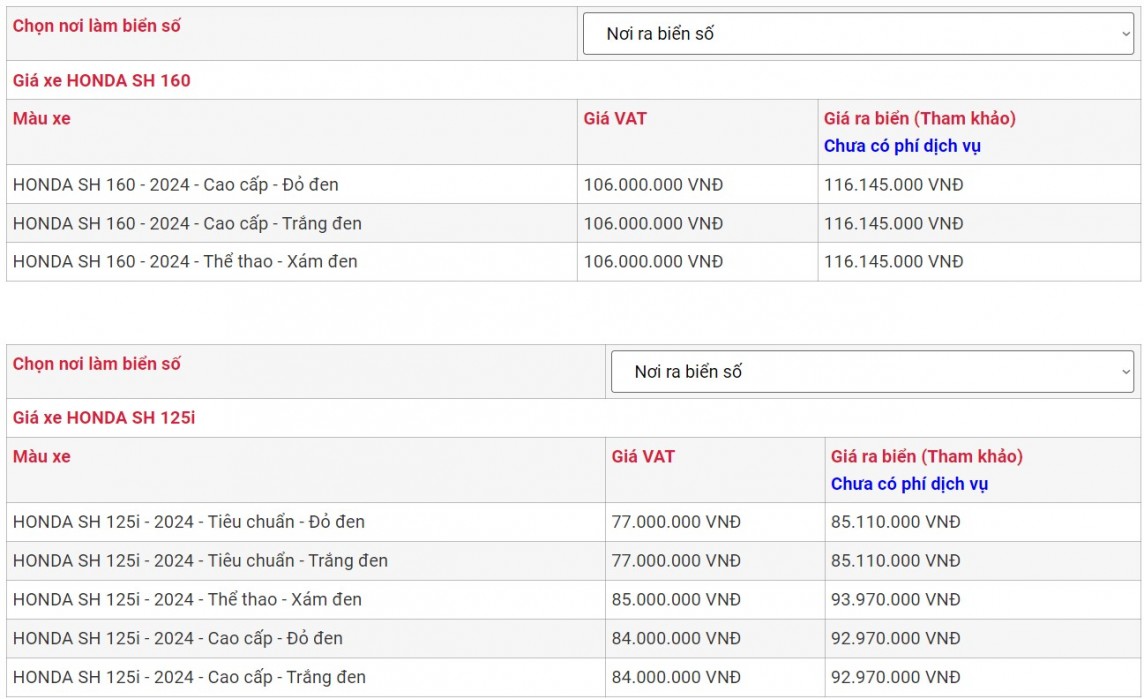
Task: Click Chưa có phí dịch vụ in SH 125i table
Action: pos(909,484)
